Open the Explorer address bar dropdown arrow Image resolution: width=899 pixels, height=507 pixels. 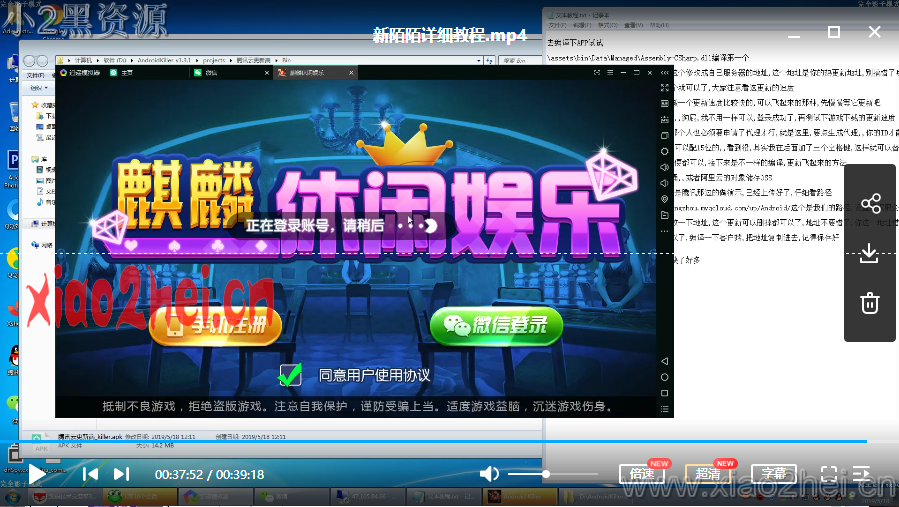pyautogui.click(x=479, y=60)
